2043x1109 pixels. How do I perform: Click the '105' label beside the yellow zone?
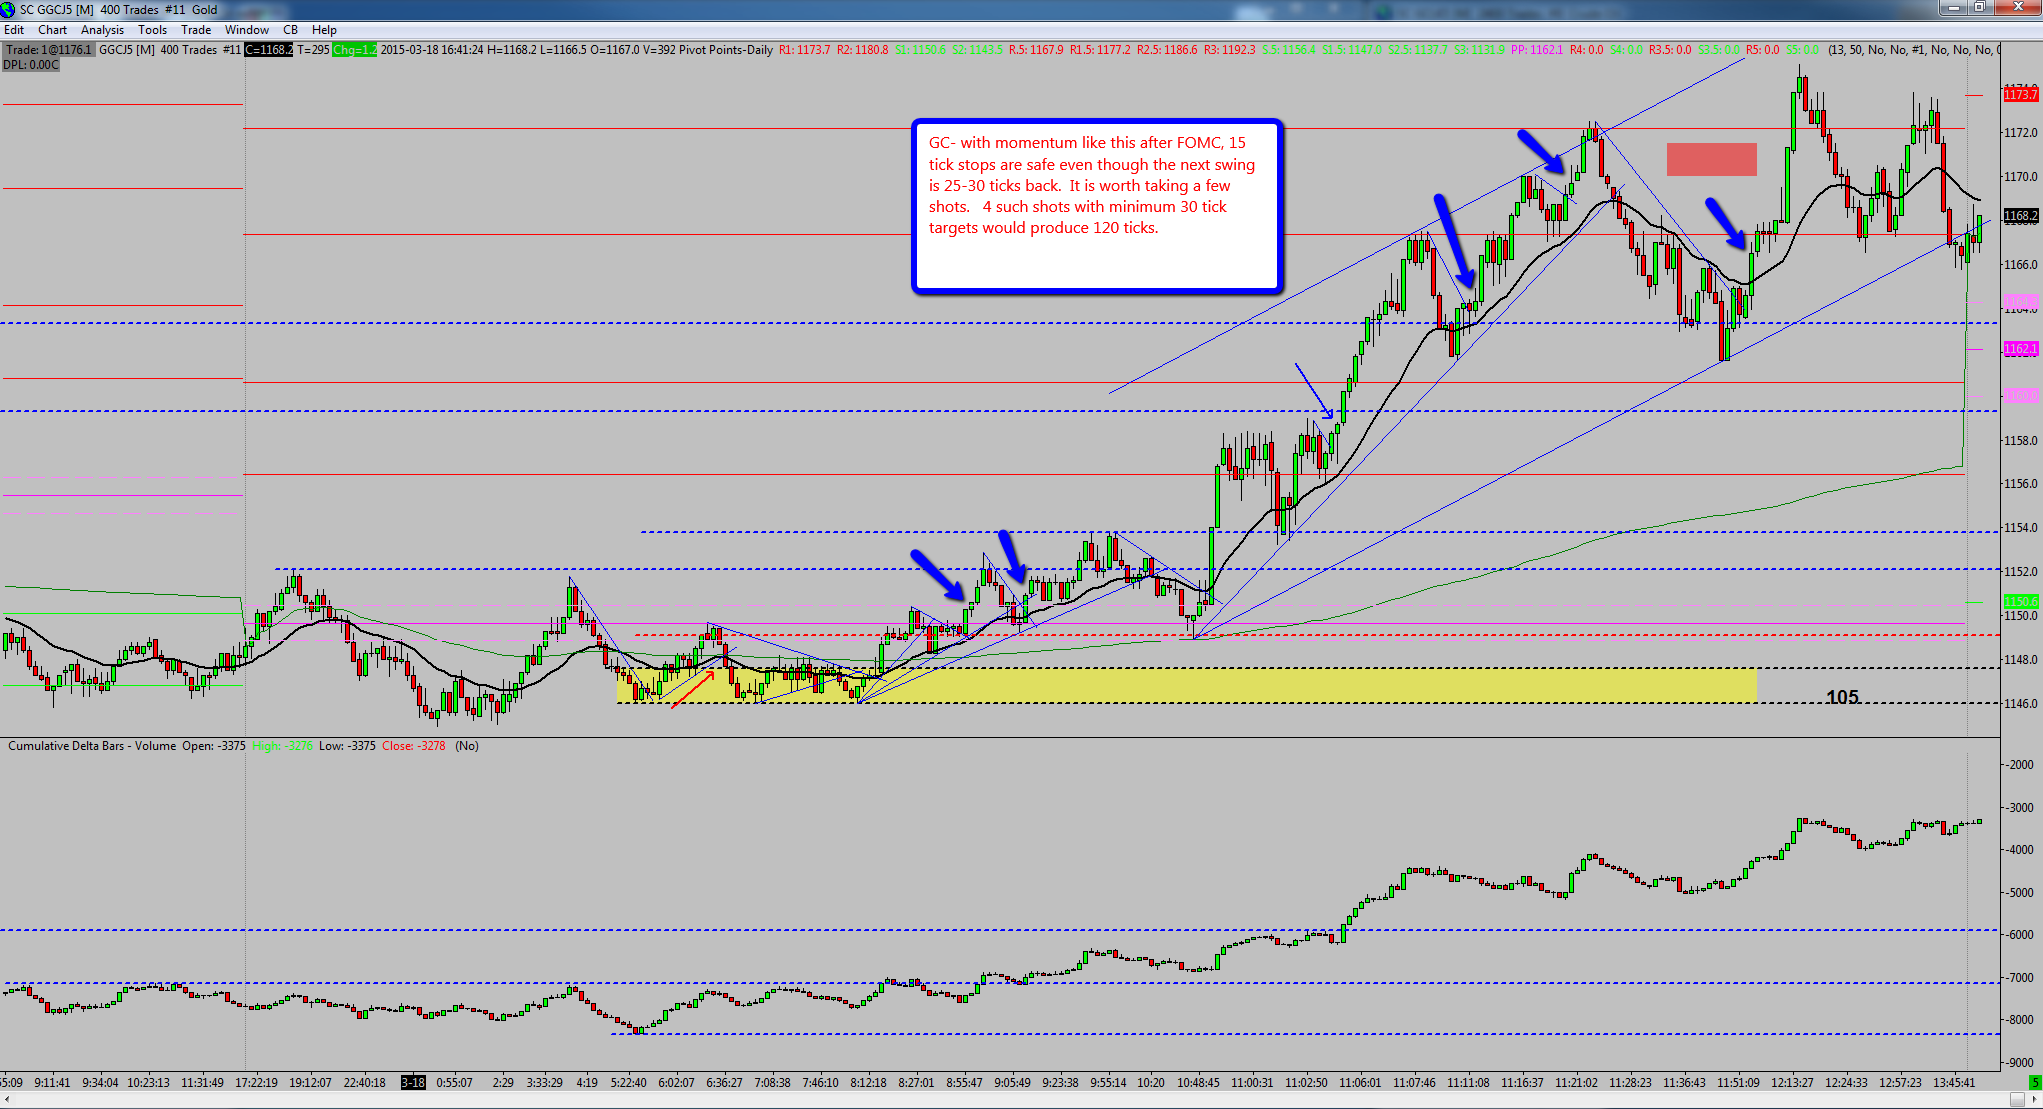coord(1842,697)
